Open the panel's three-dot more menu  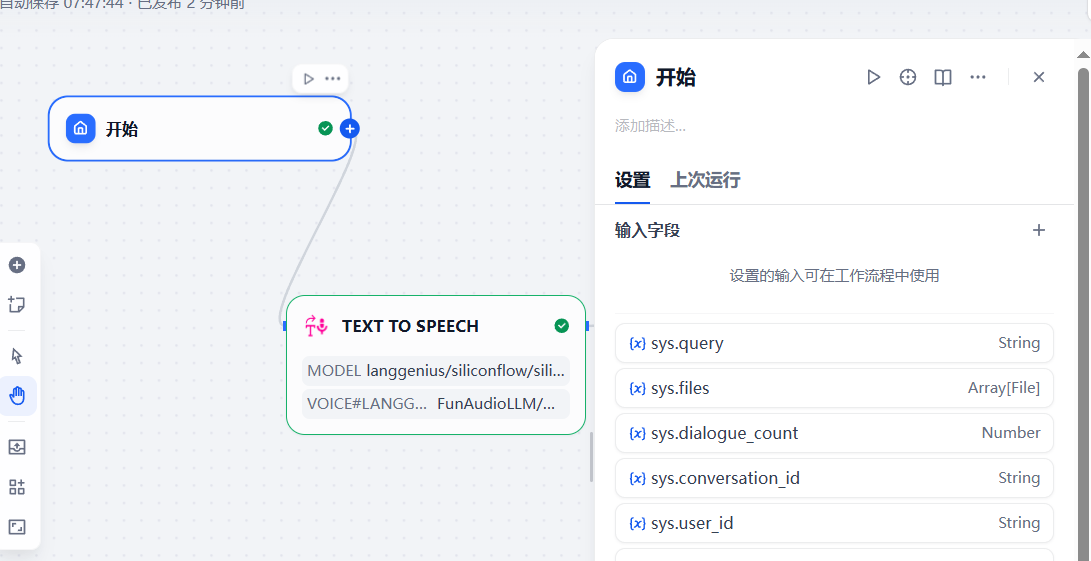978,77
